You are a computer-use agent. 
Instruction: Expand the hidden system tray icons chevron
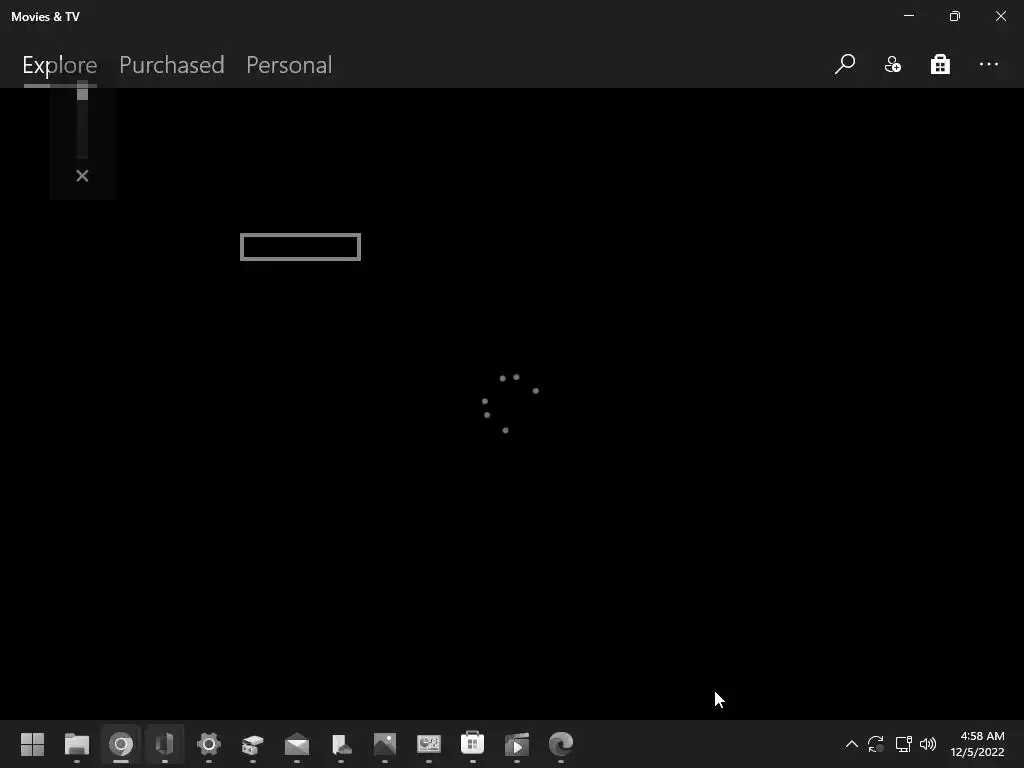(x=852, y=744)
